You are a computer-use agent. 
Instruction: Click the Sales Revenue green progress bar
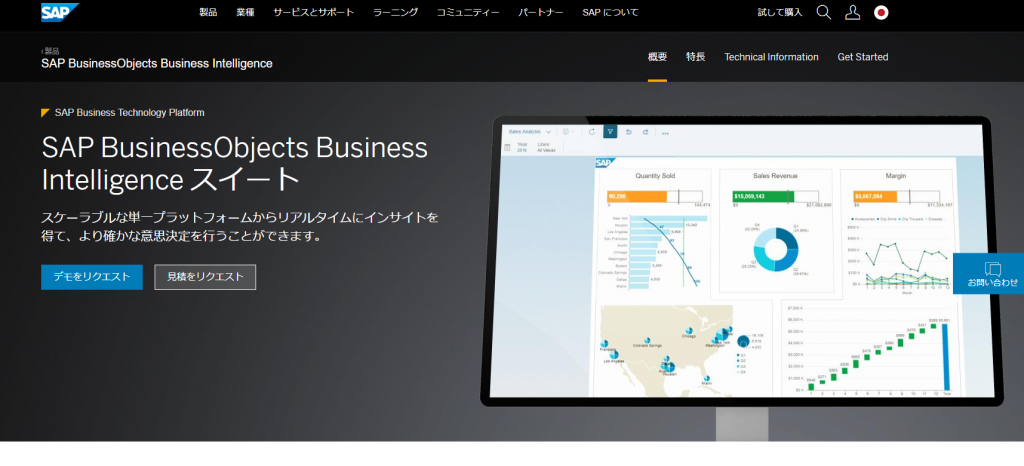[762, 196]
